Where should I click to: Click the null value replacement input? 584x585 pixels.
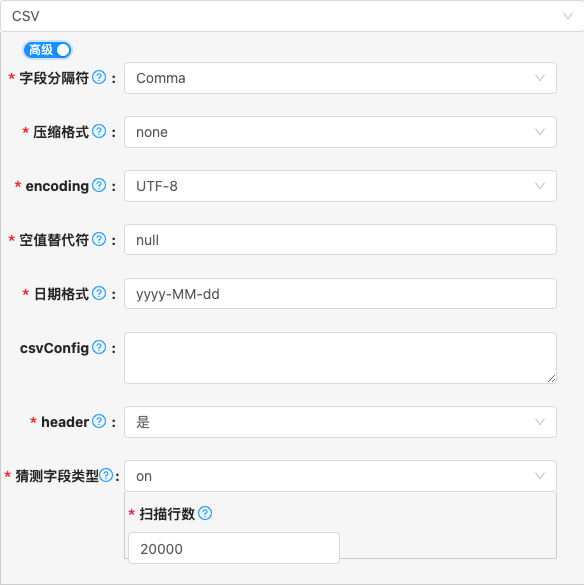point(340,240)
